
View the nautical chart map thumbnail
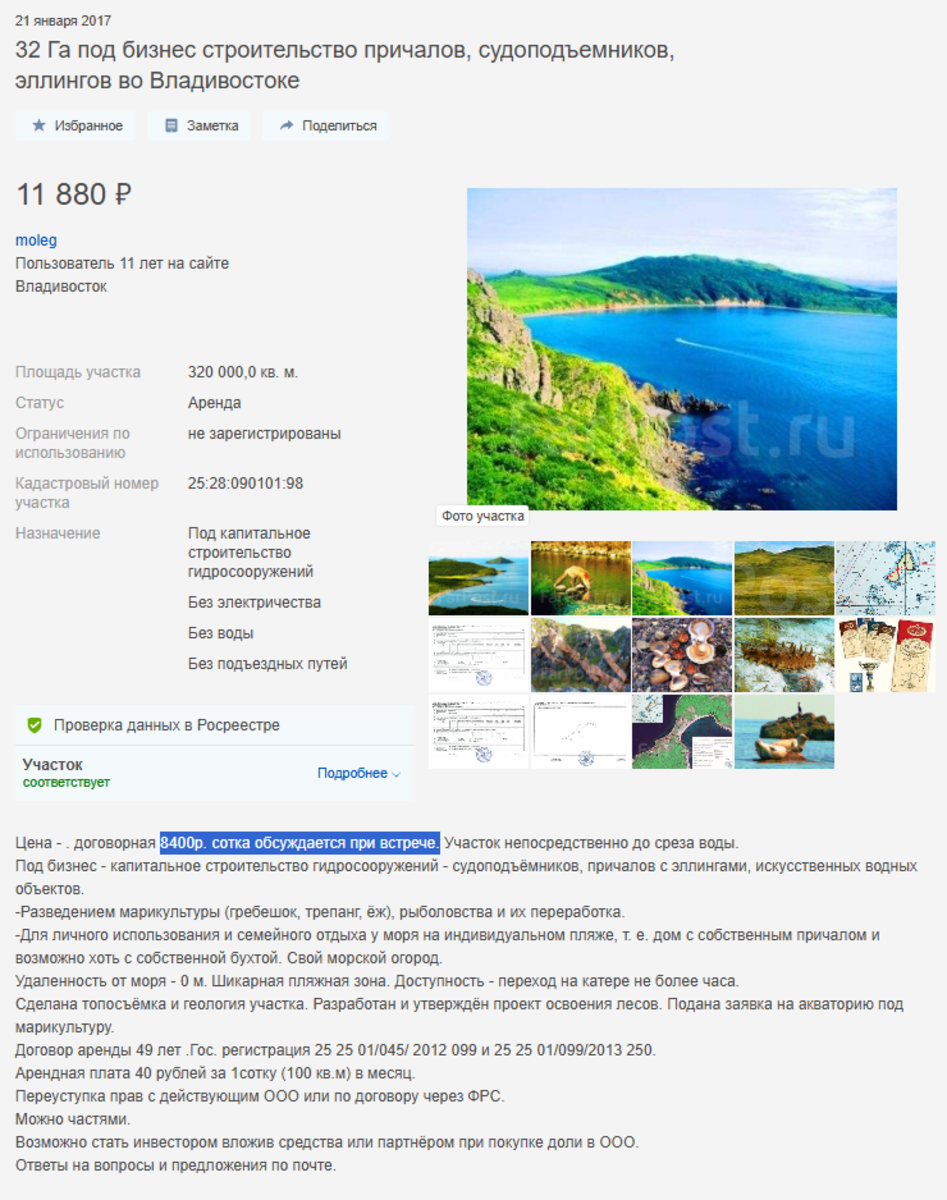pos(886,578)
